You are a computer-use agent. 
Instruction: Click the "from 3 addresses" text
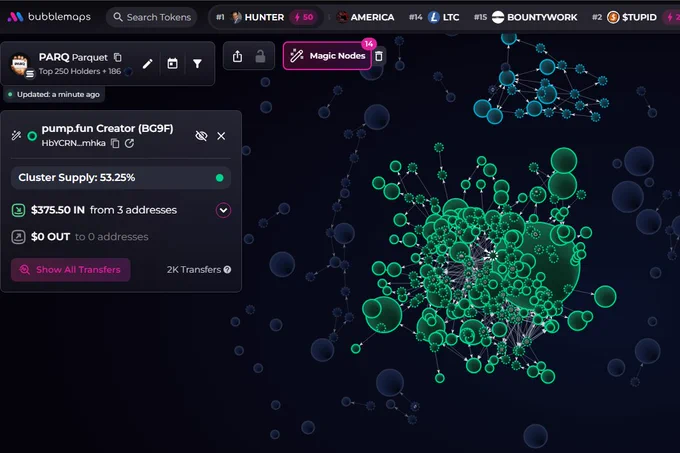(134, 210)
